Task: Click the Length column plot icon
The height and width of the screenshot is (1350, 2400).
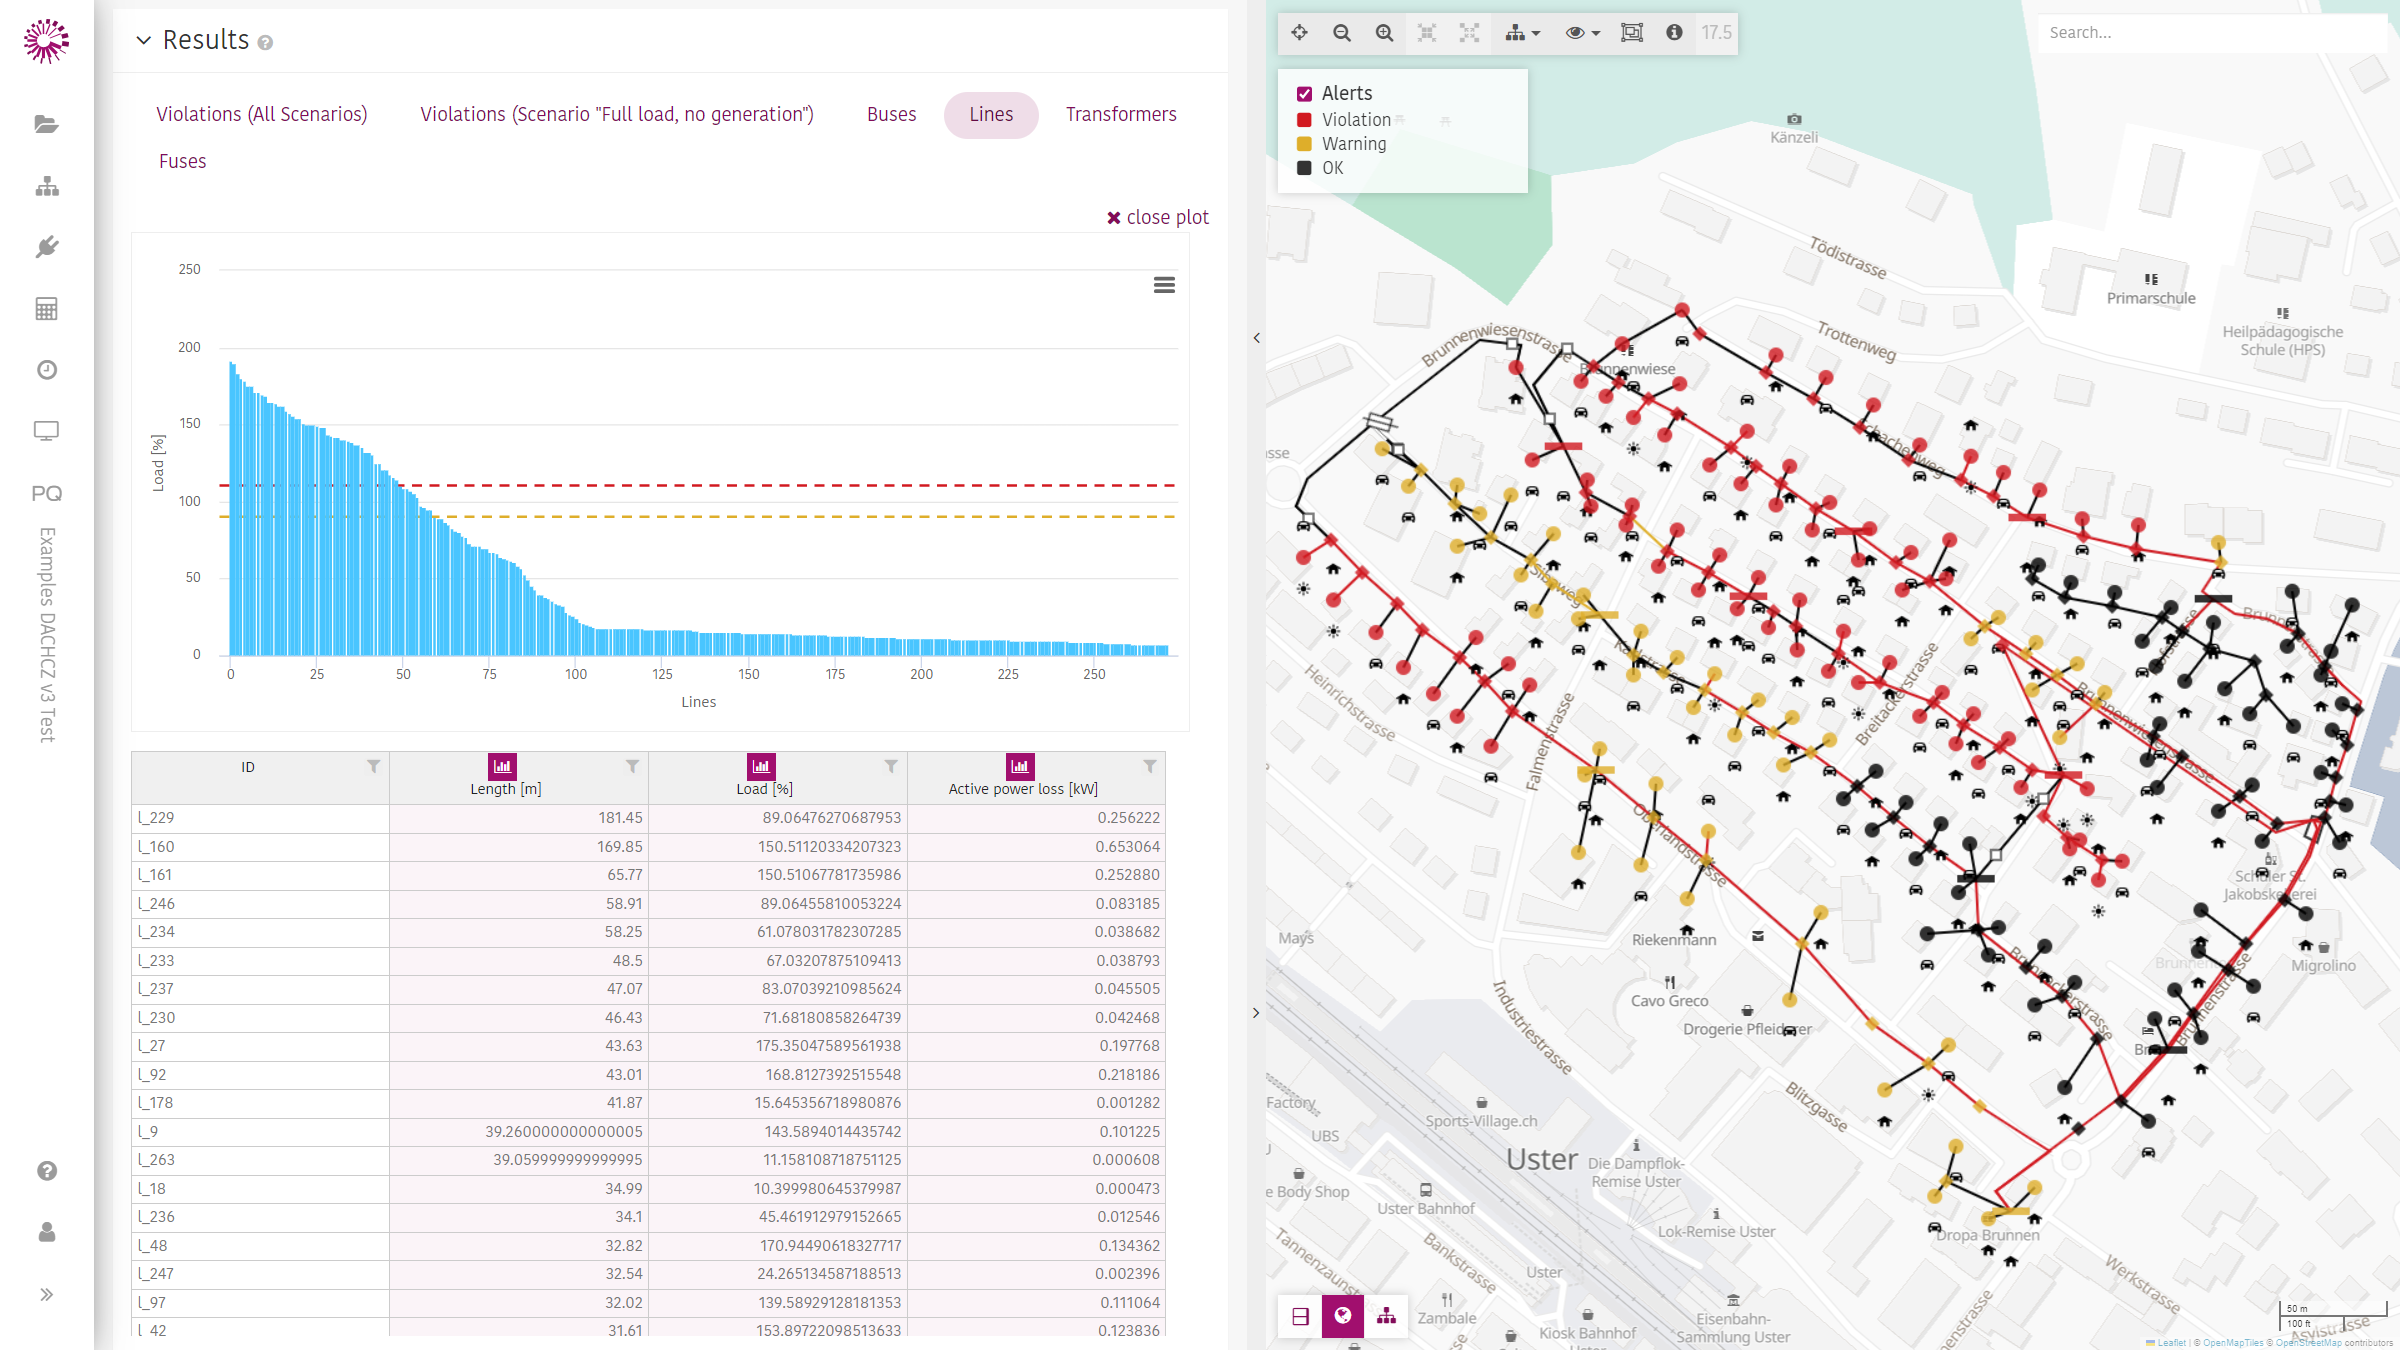Action: [503, 766]
